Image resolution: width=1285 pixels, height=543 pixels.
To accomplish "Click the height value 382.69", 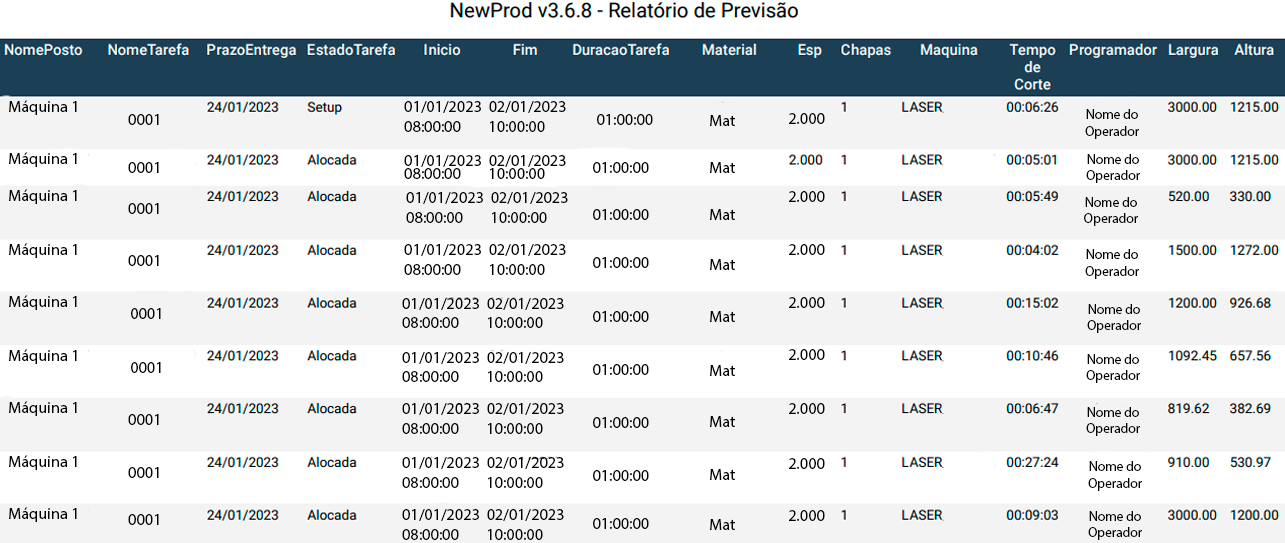I will [x=1250, y=408].
